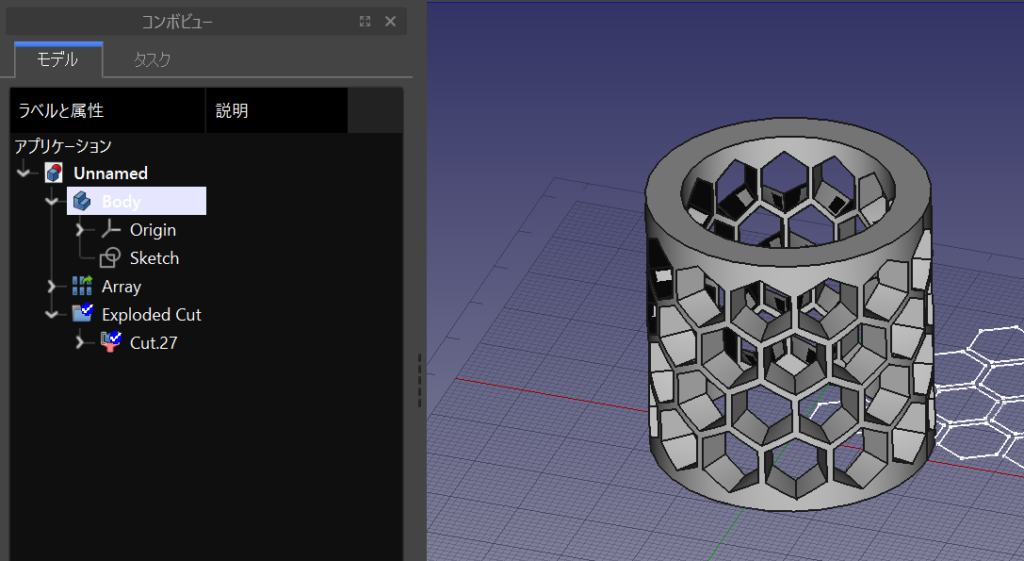Select the Array item
Image resolution: width=1024 pixels, height=561 pixels.
(x=121, y=287)
